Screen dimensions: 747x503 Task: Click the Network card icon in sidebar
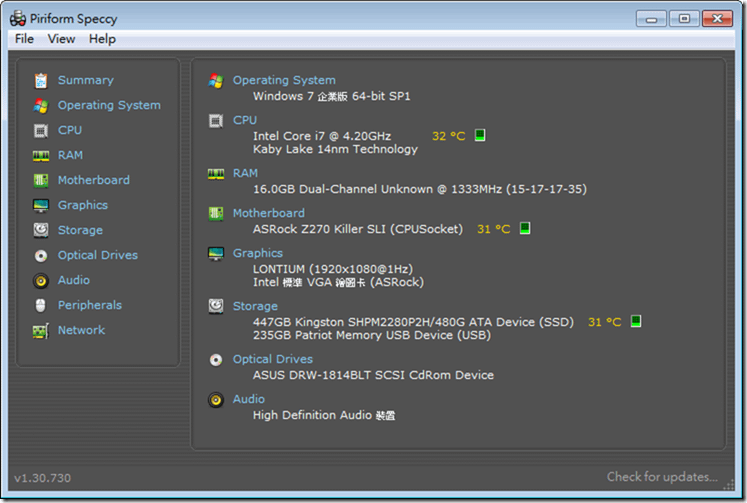click(x=41, y=331)
